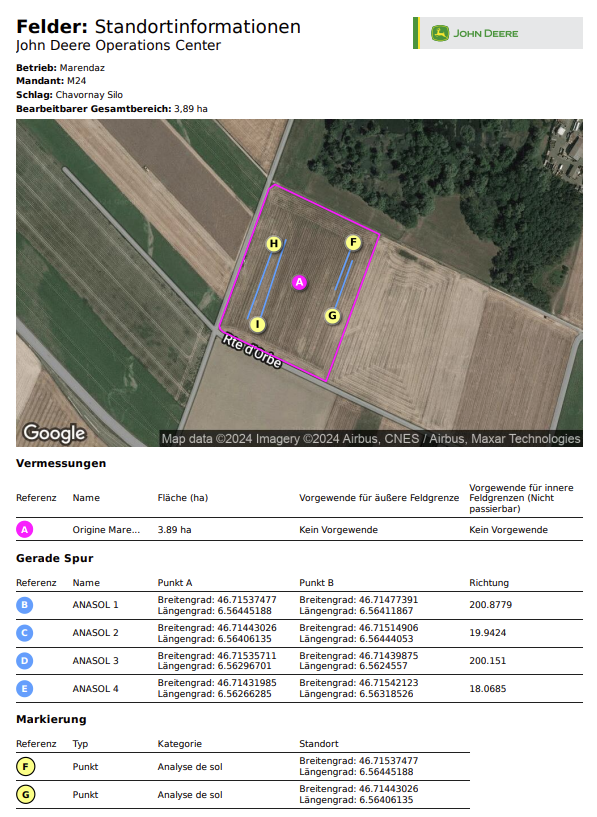Click the yellow H marker on map

tap(274, 244)
